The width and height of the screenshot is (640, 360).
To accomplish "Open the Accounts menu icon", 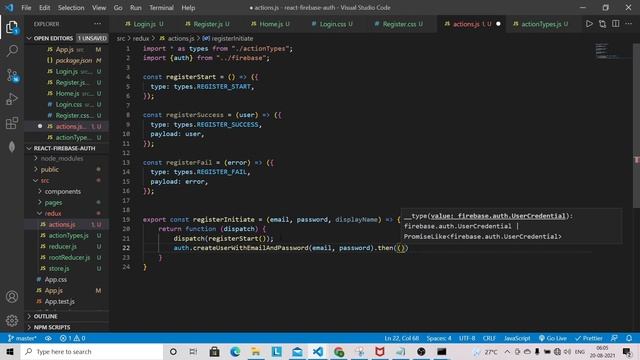I will click(x=12, y=297).
